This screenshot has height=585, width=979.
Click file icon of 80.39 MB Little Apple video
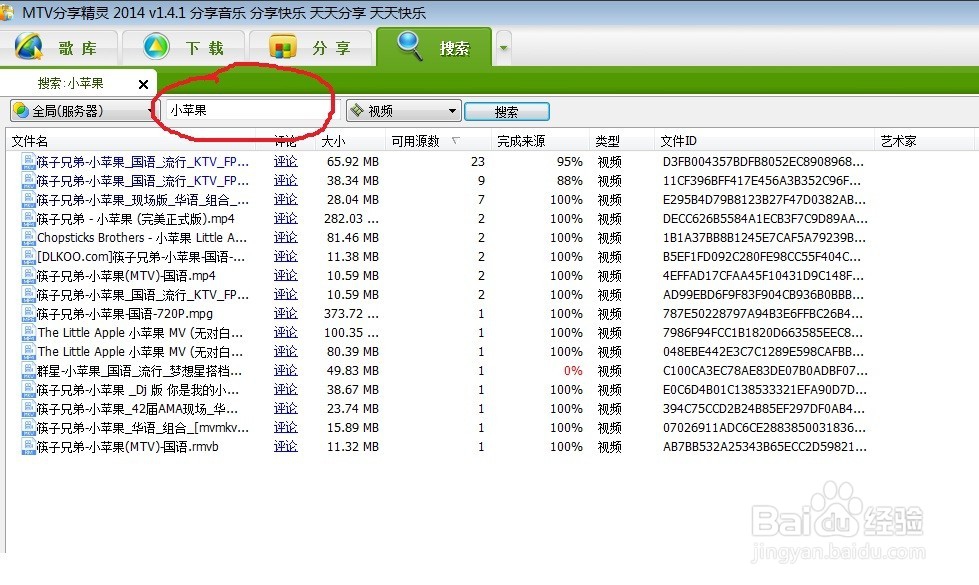28,351
